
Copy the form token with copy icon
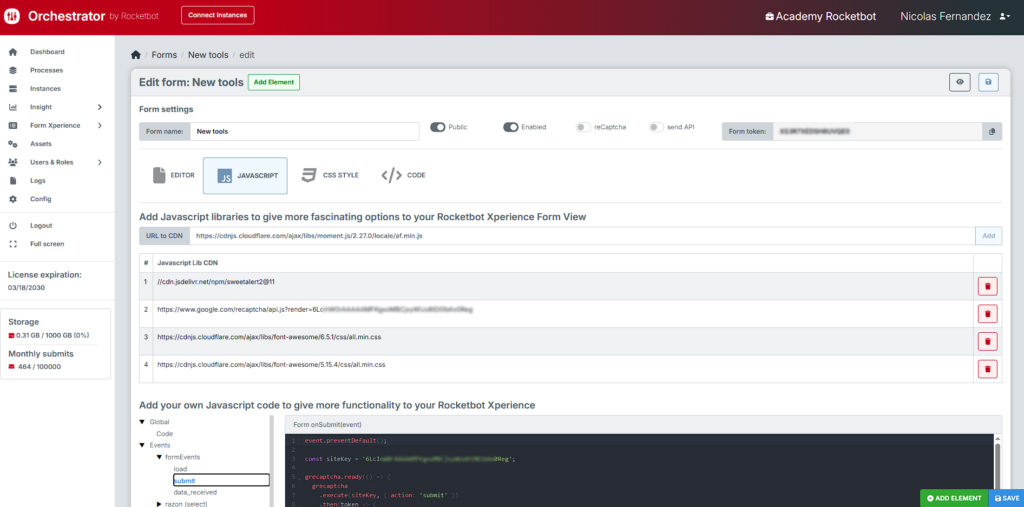pyautogui.click(x=992, y=131)
